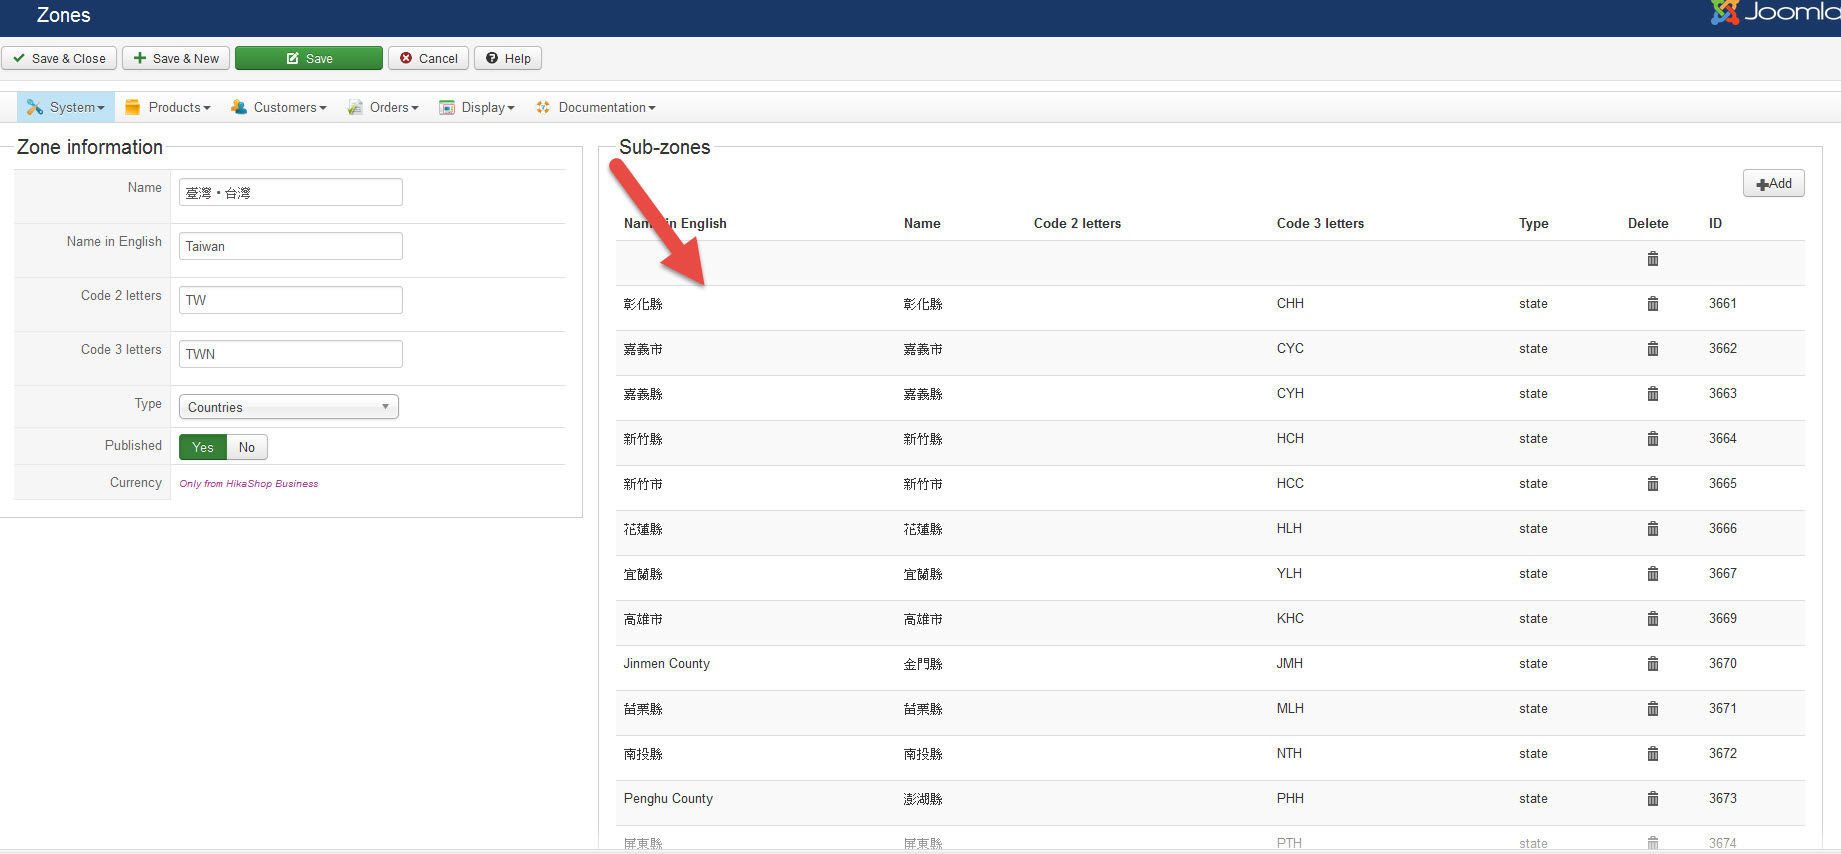Viewport: 1841px width, 854px height.
Task: Open the Only from HikaShop Business link
Action: pyautogui.click(x=249, y=484)
